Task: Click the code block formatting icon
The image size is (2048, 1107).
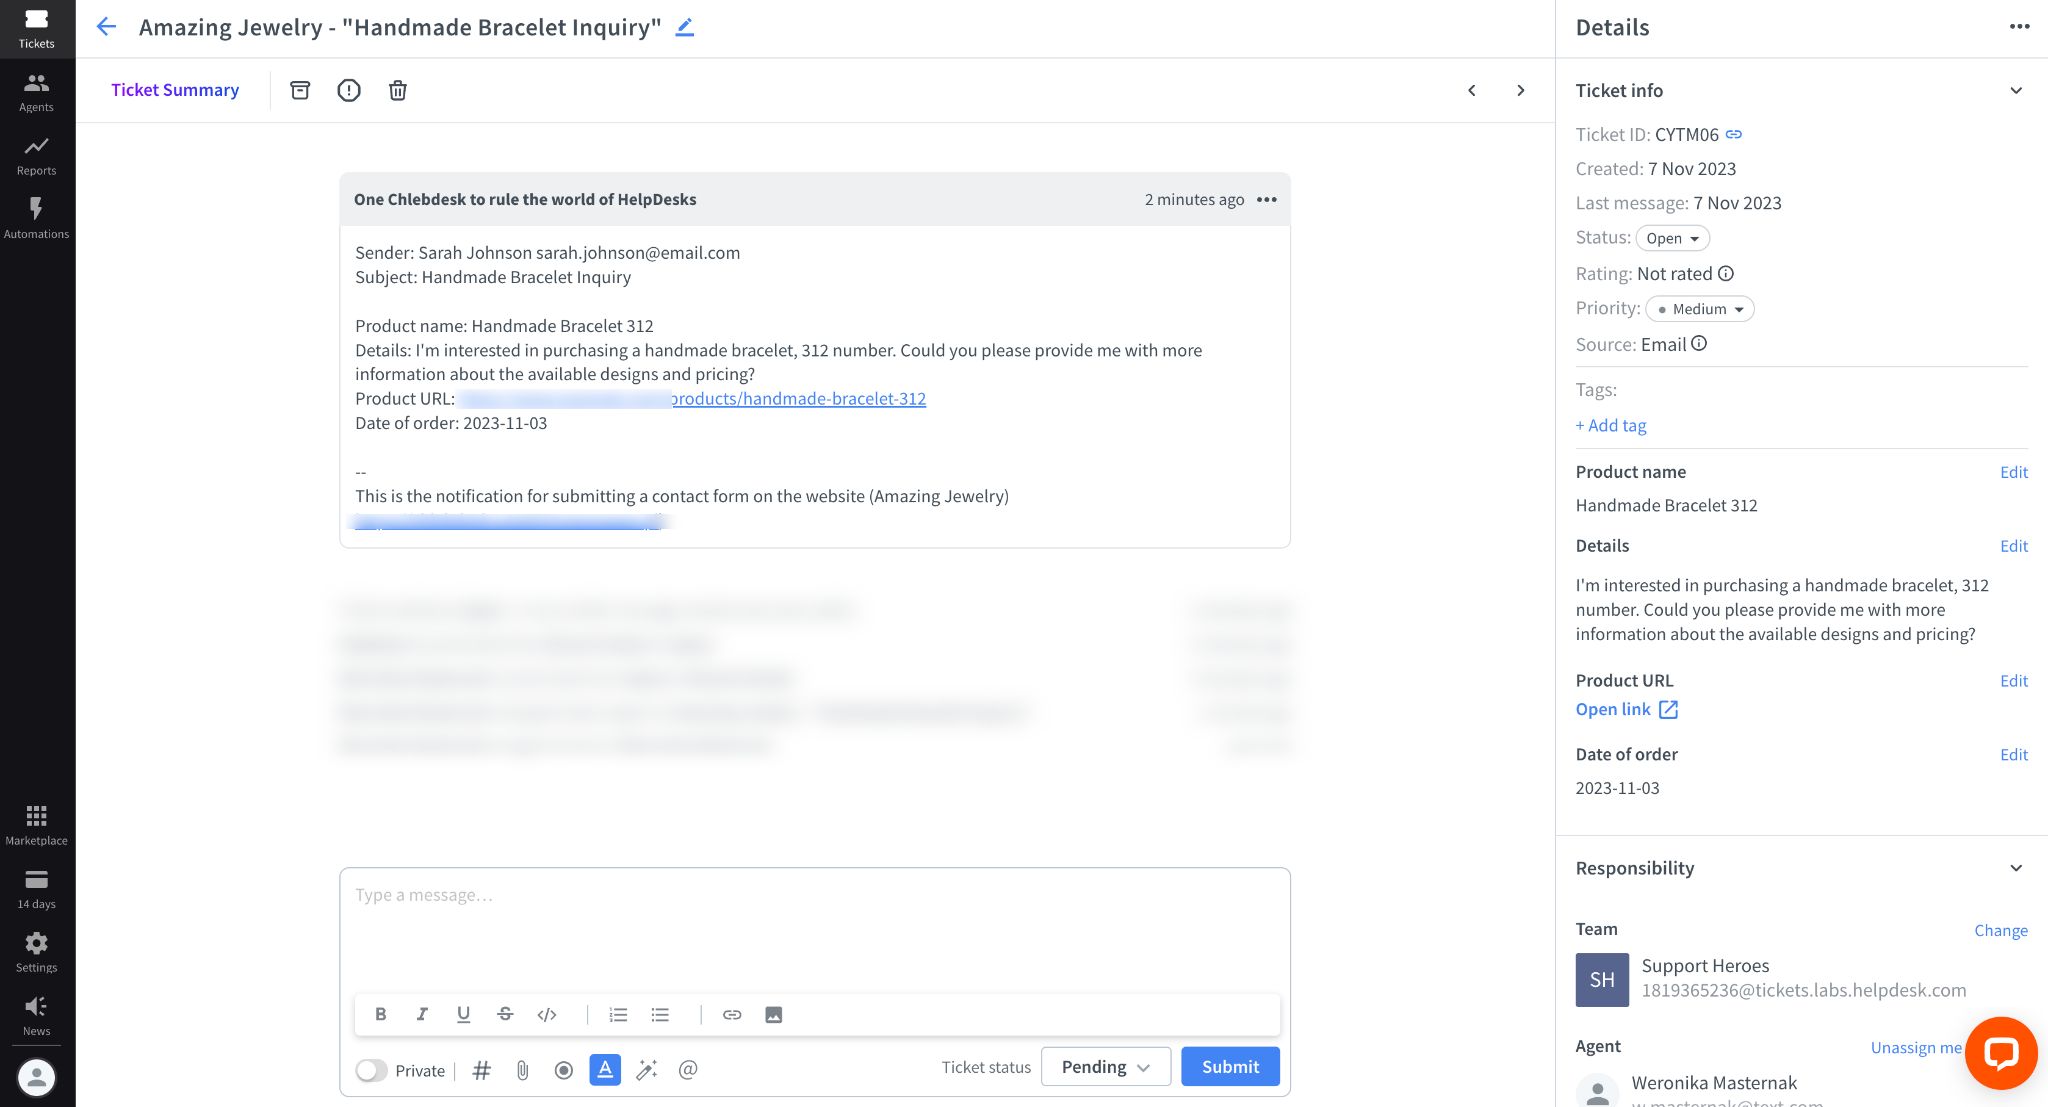Action: point(545,1014)
